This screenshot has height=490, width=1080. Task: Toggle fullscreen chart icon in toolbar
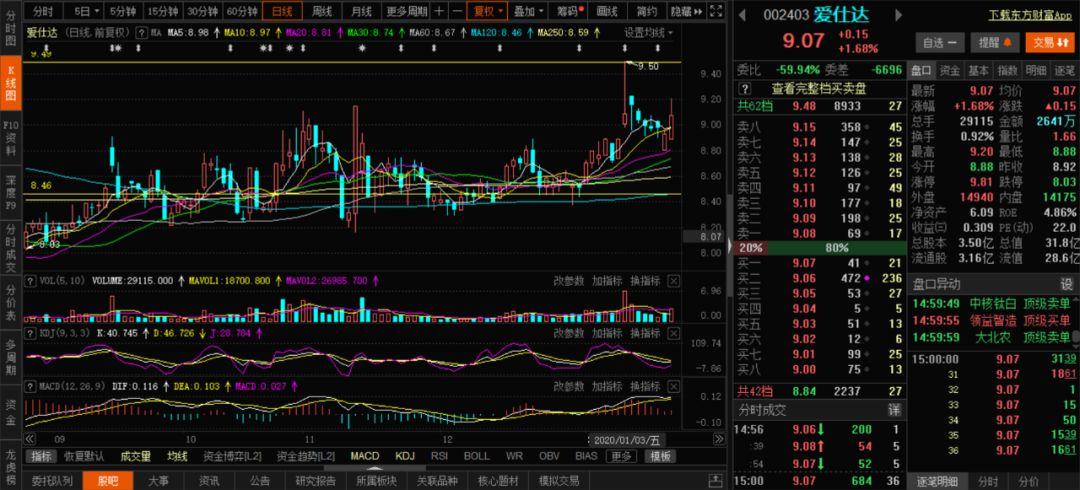coord(716,11)
